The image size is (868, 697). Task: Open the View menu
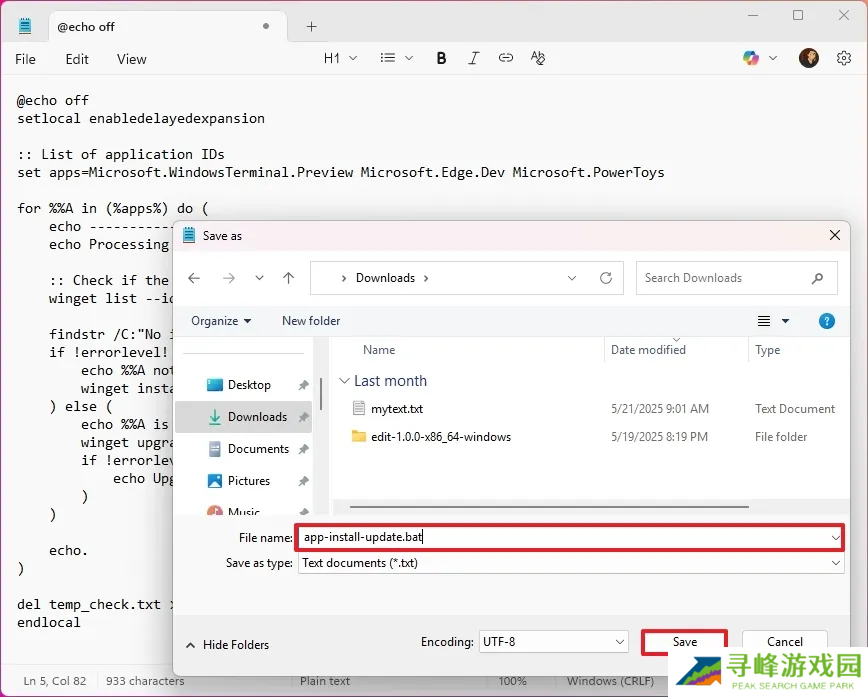[x=131, y=59]
